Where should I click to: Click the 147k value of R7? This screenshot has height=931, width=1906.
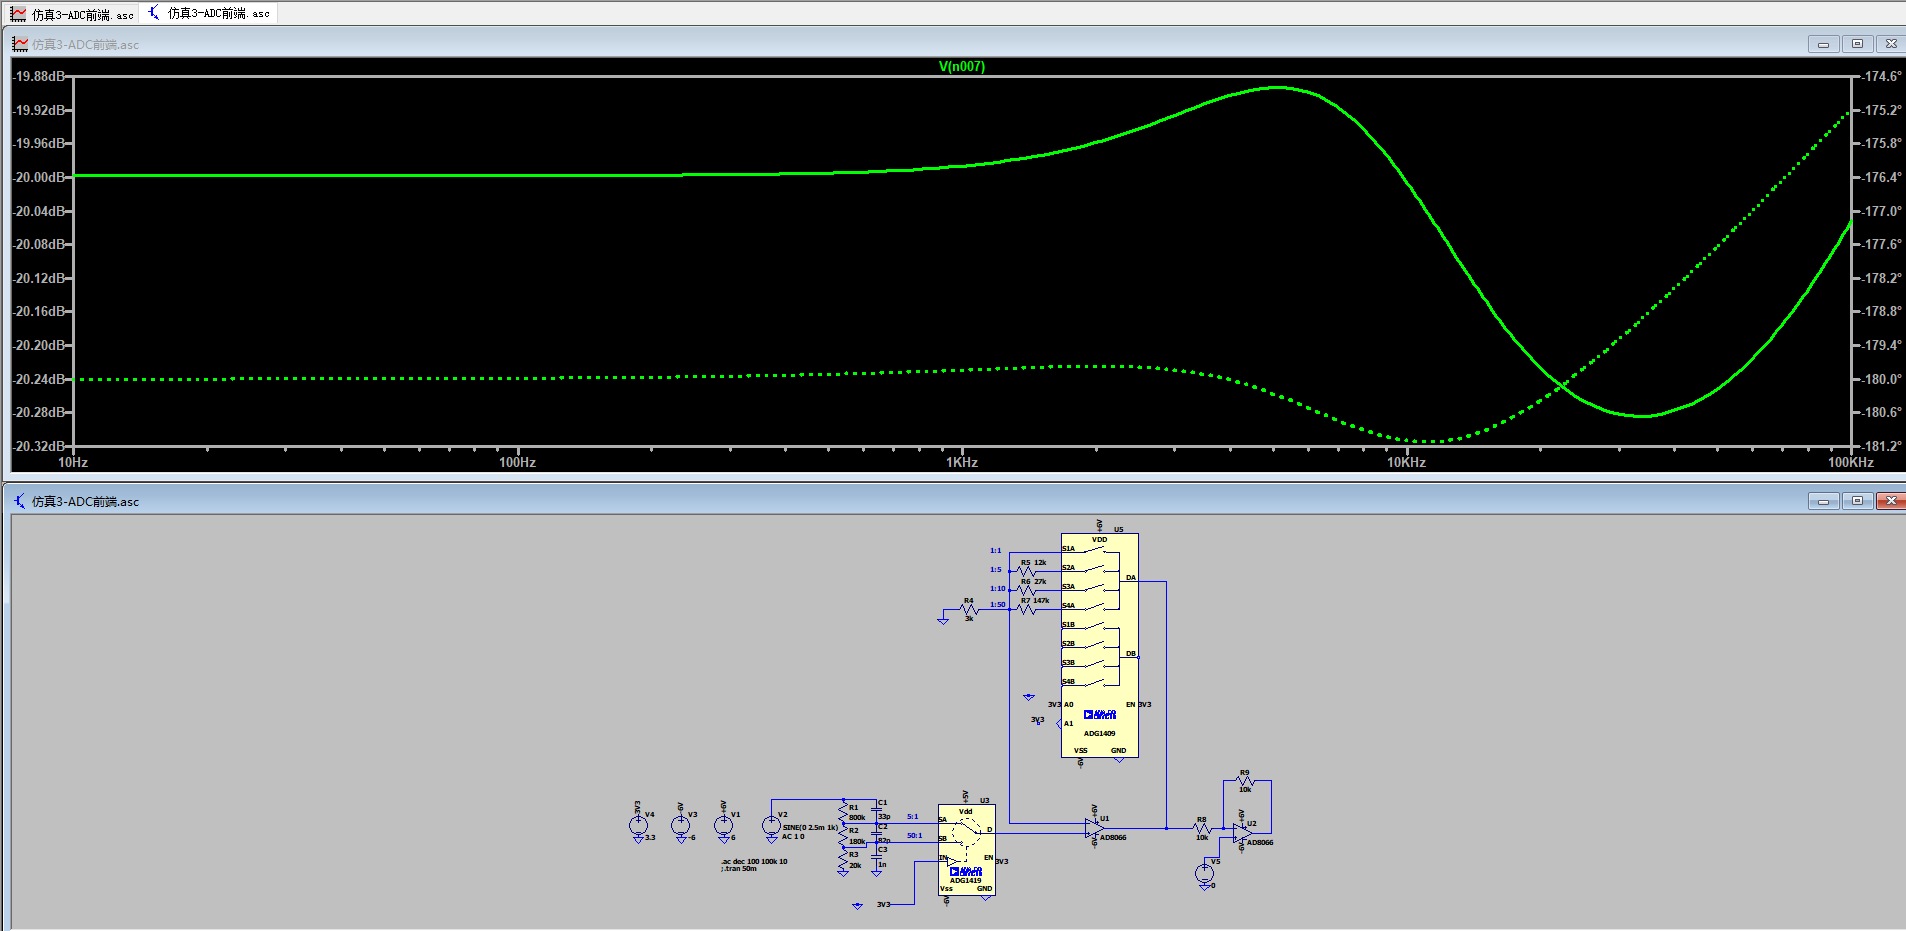pos(1041,600)
